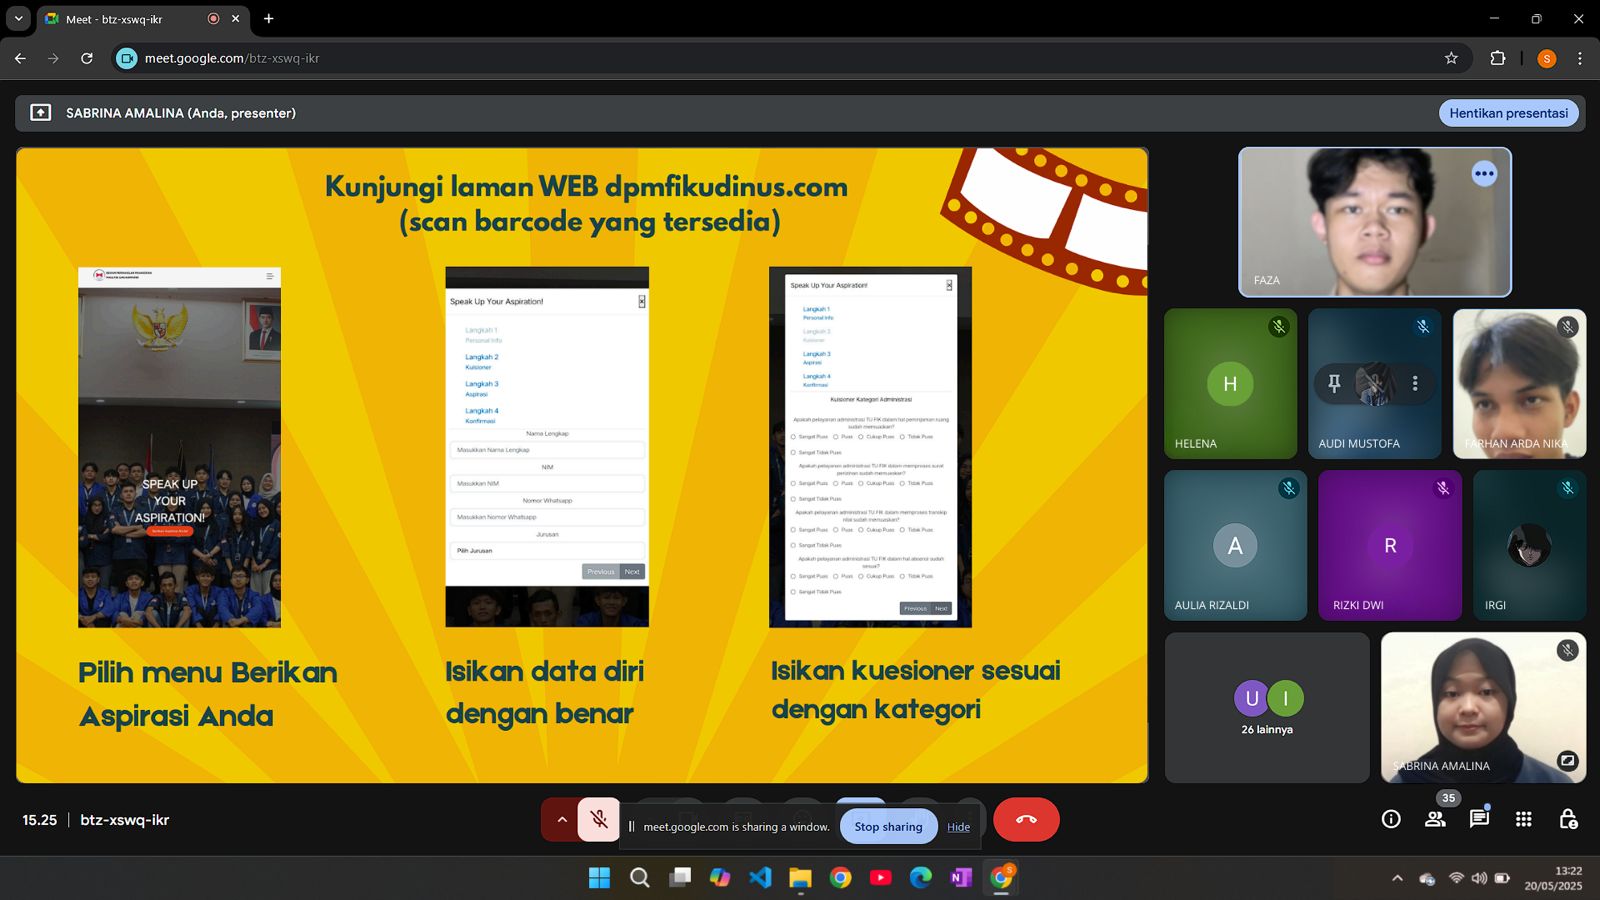Click the muted mic icon on IRGI's tile
1600x900 pixels.
pyautogui.click(x=1568, y=488)
